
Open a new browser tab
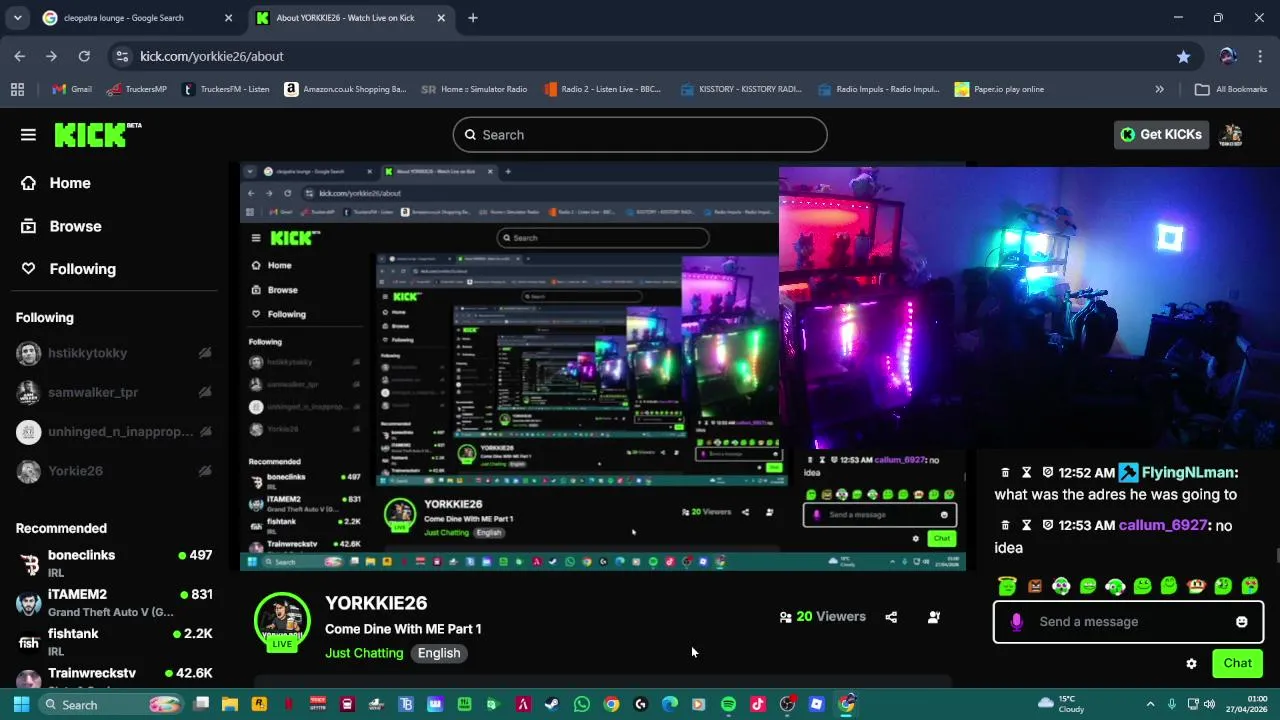pyautogui.click(x=473, y=18)
